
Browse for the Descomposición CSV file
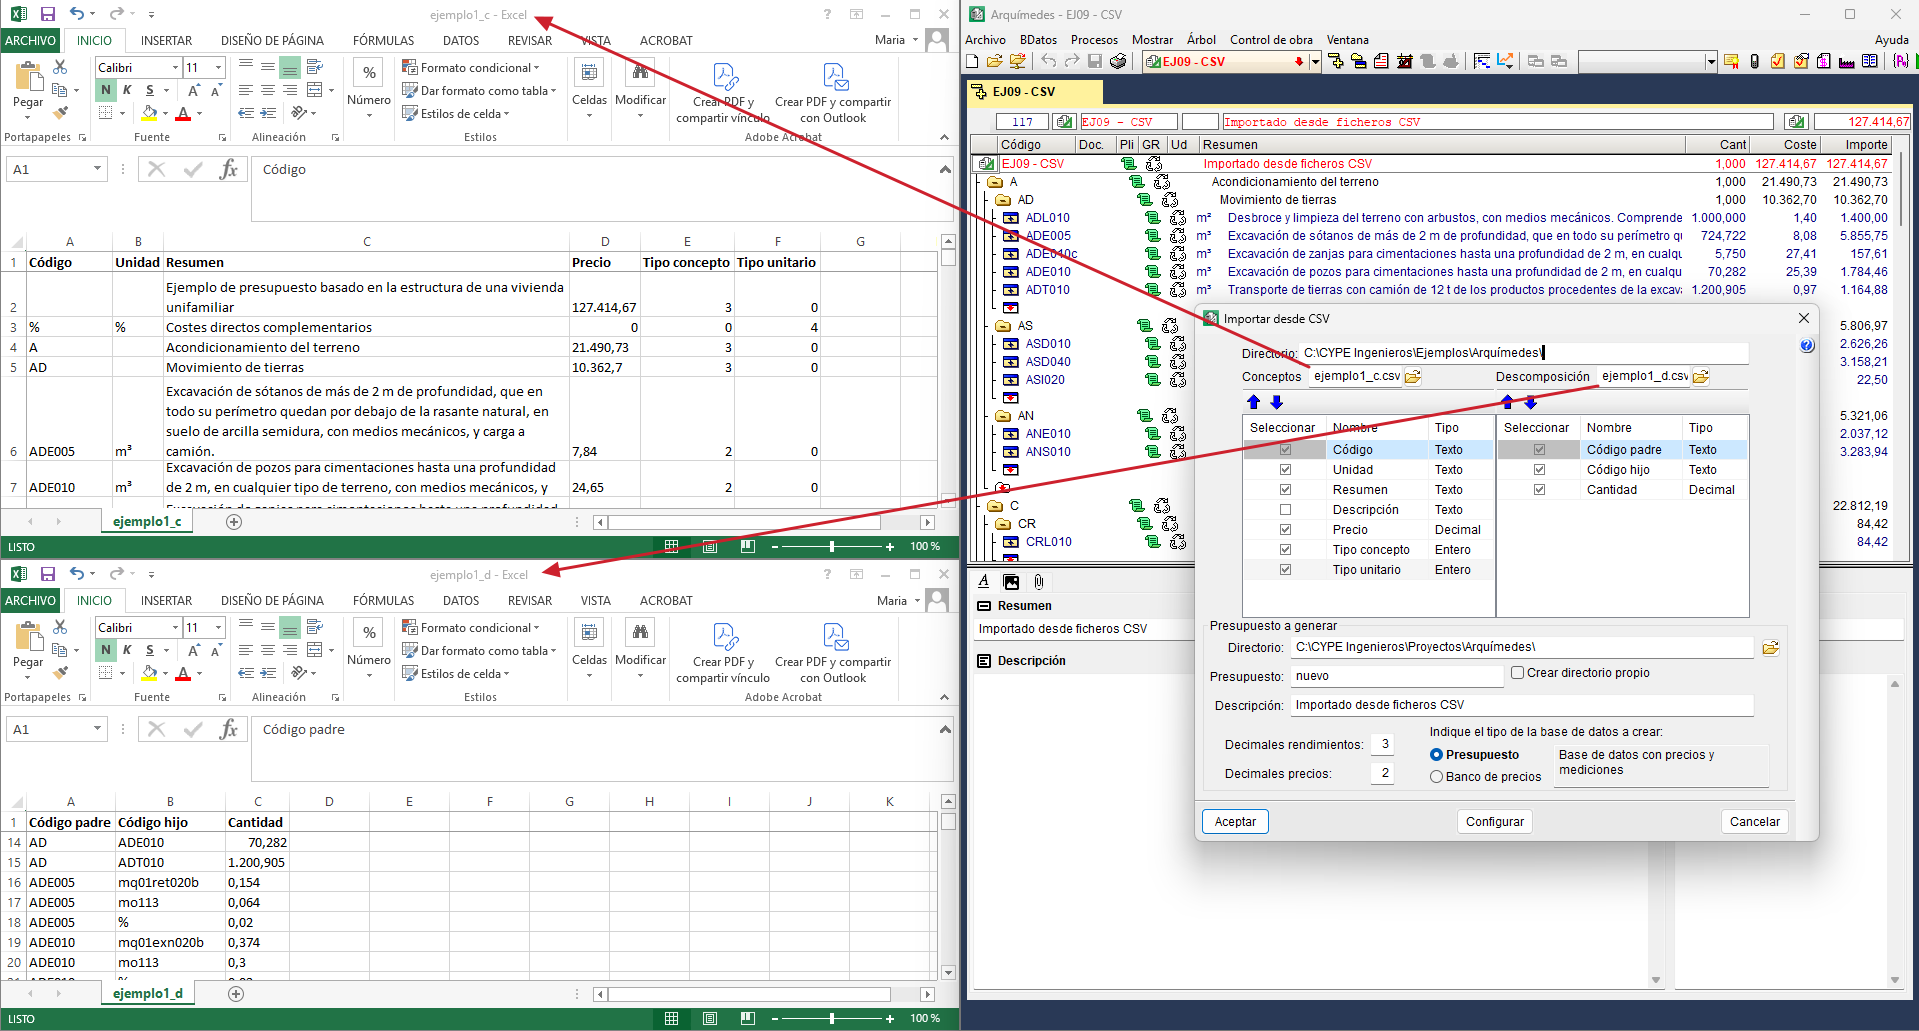point(1701,377)
